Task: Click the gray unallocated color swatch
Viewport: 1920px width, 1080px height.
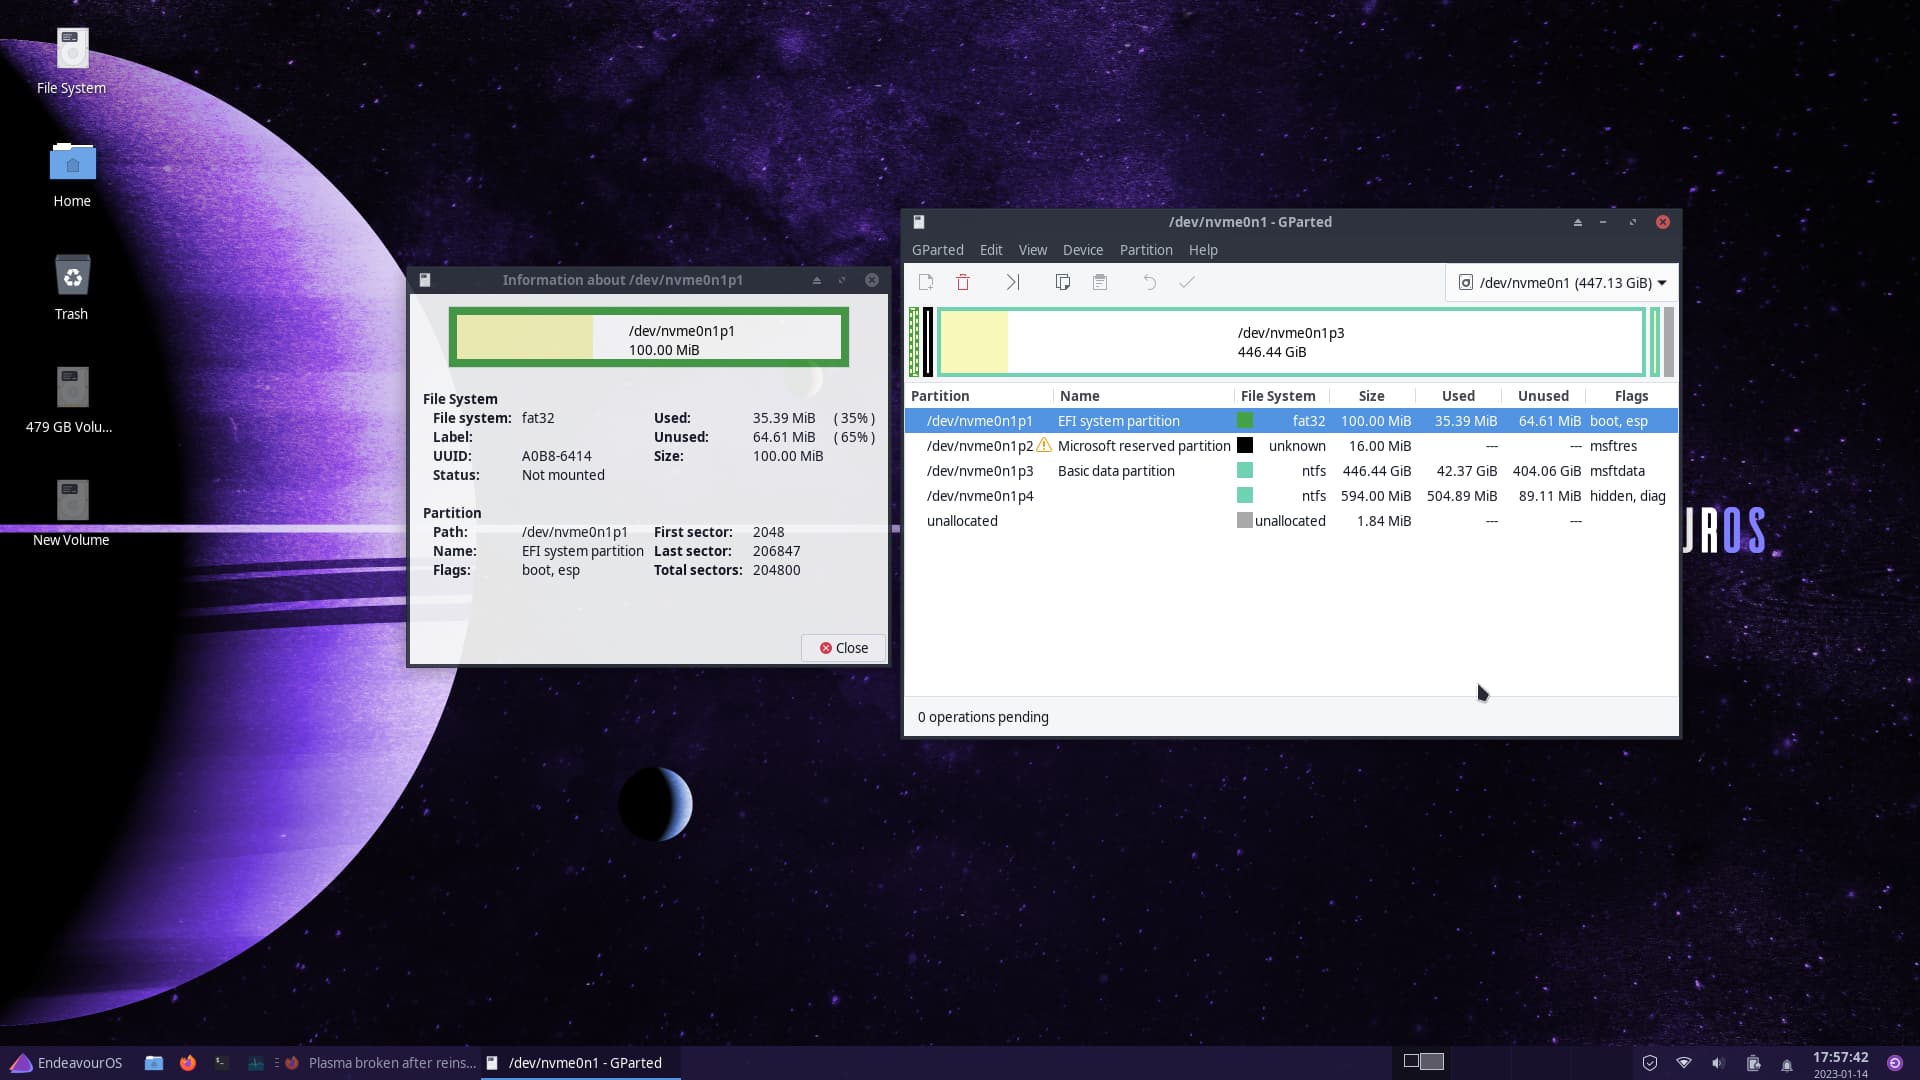Action: 1245,521
